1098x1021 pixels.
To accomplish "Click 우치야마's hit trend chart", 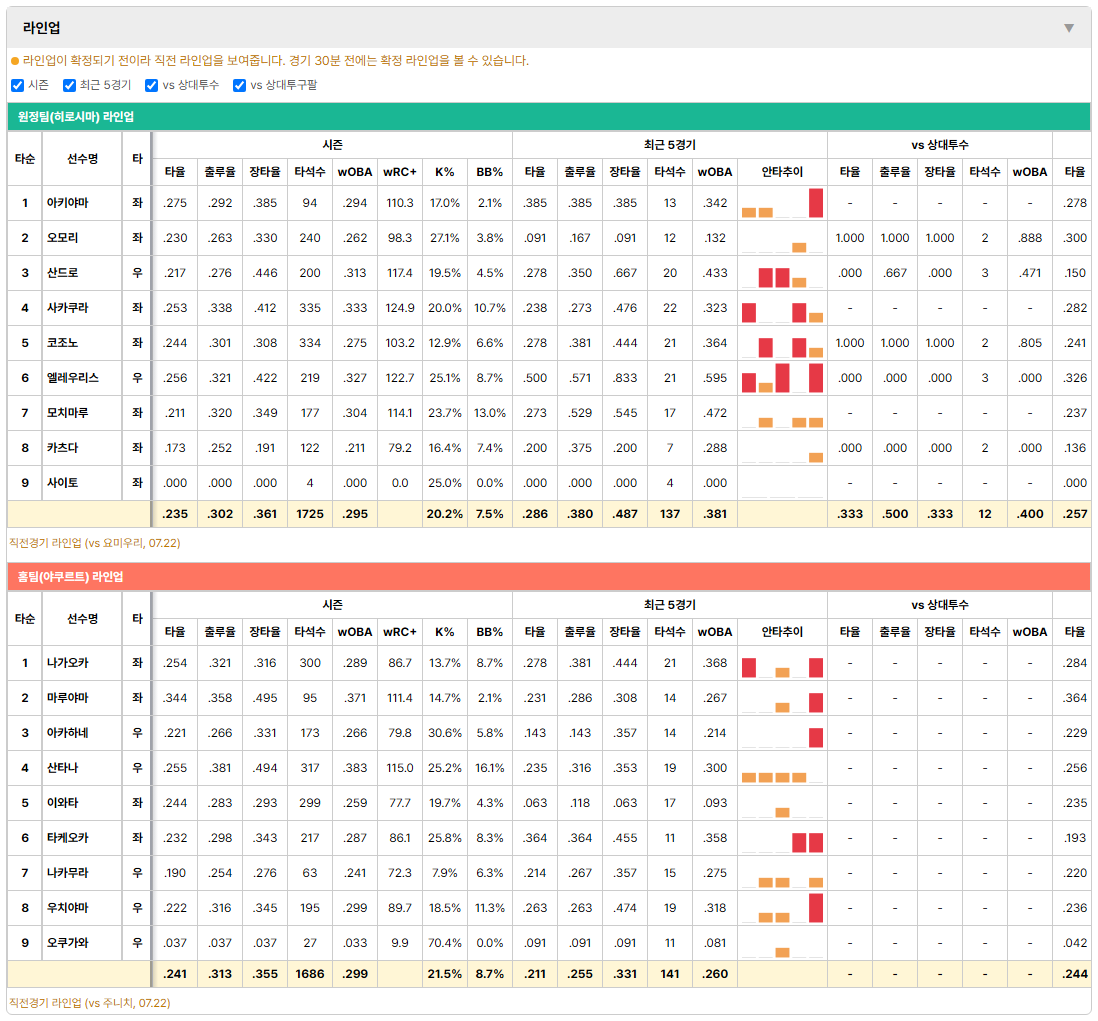I will (782, 908).
